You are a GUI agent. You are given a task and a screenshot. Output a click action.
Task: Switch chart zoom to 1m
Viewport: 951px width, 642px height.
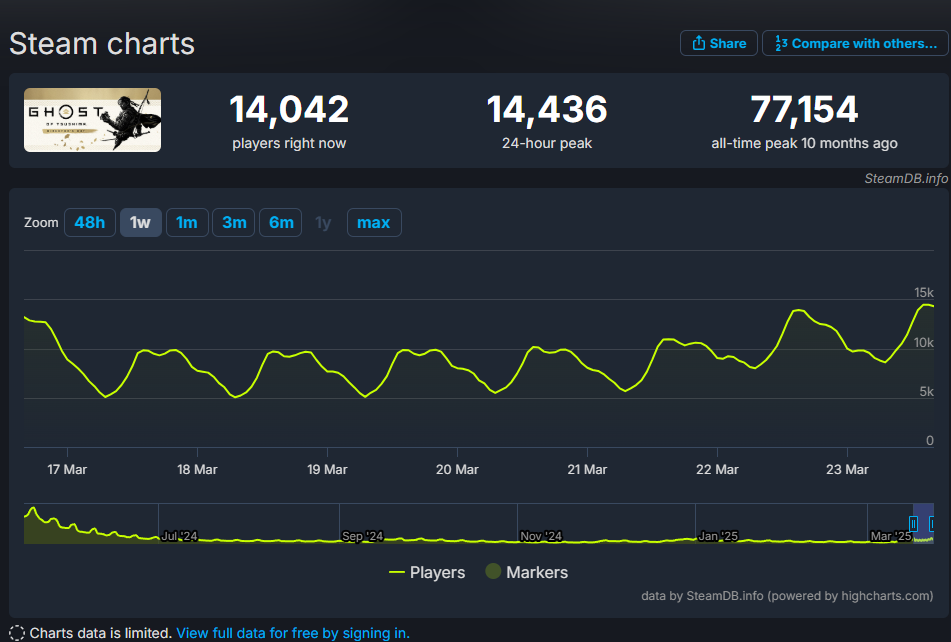point(187,222)
